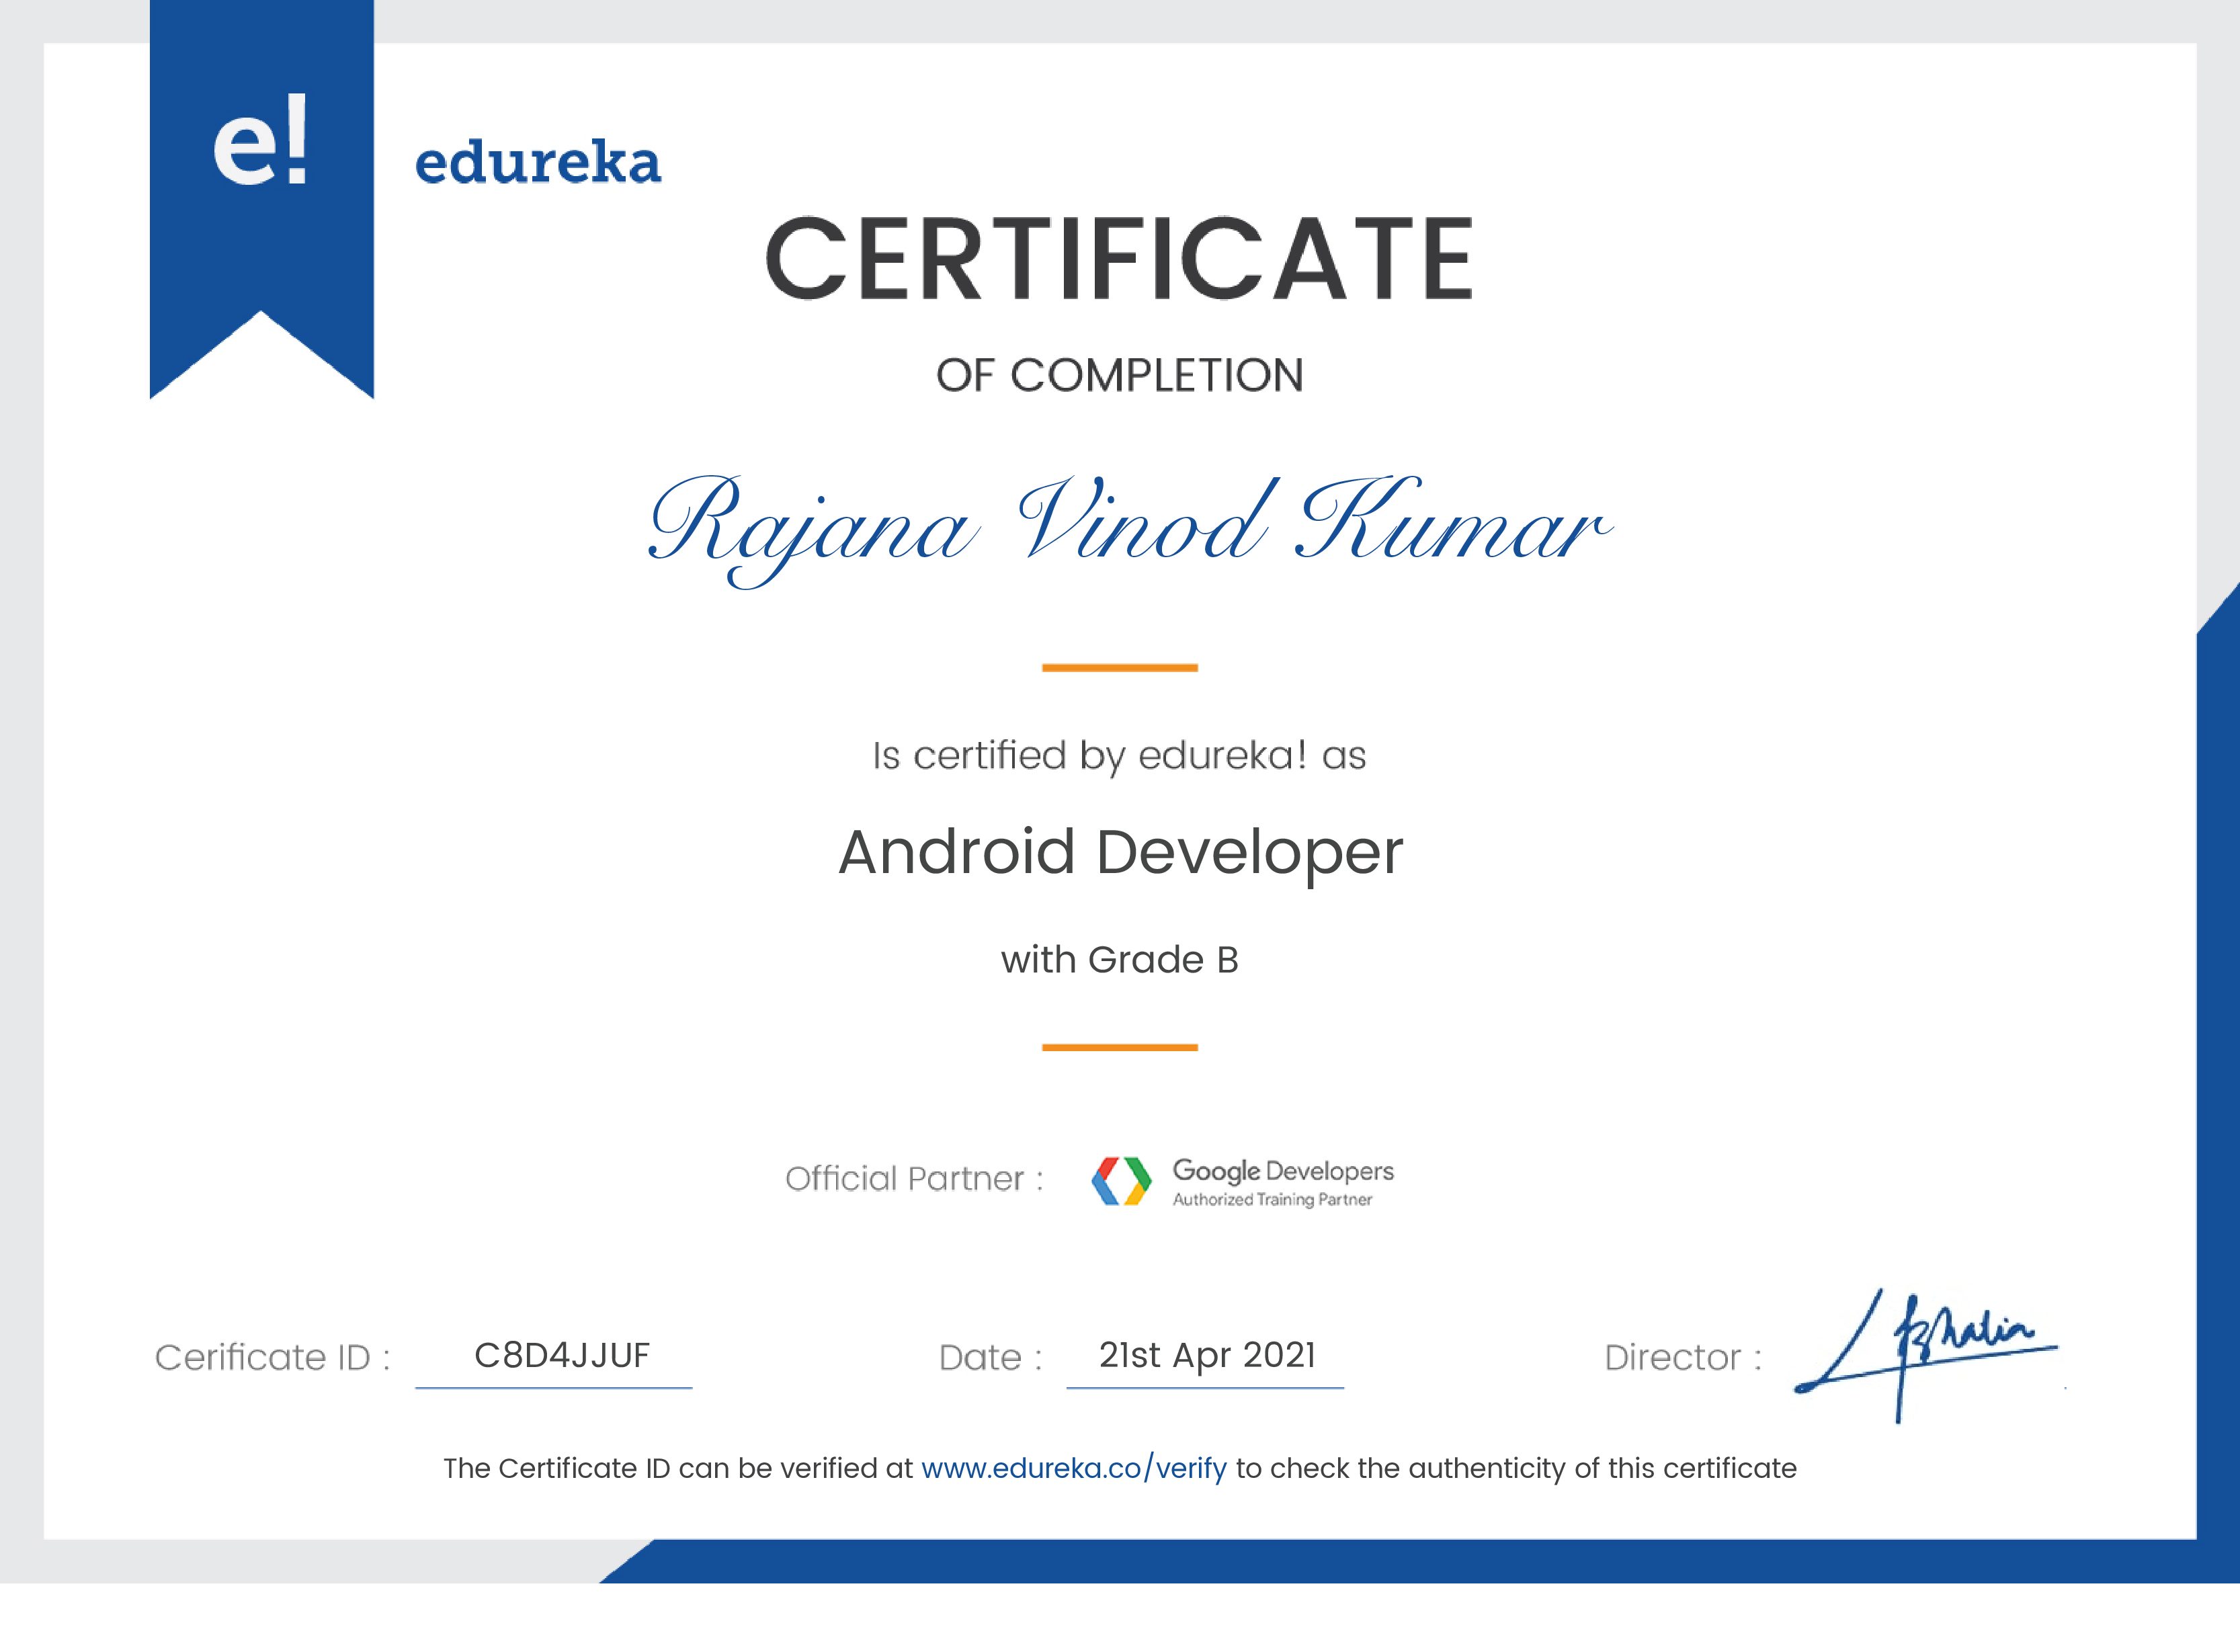Click the edureka wordmark text
Viewport: 2240px width, 1652px height.
[538, 162]
